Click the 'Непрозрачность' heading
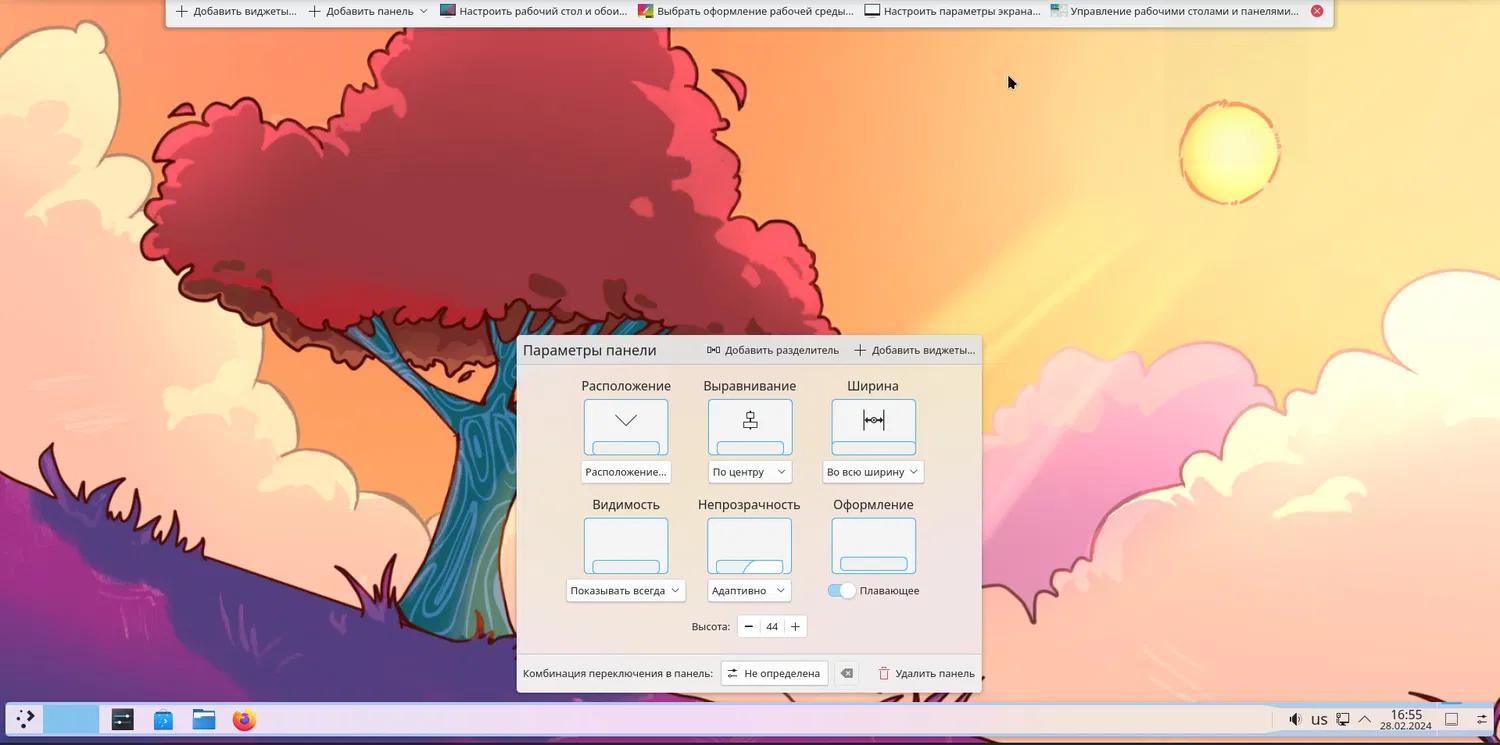Image resolution: width=1500 pixels, height=745 pixels. pos(750,505)
